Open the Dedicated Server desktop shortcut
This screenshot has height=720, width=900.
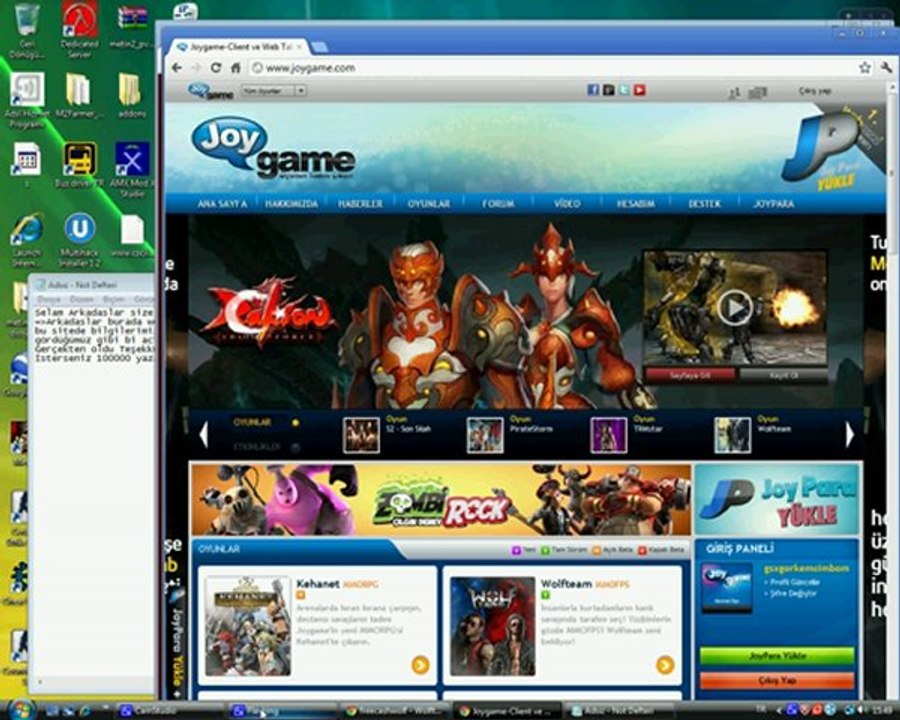click(x=79, y=30)
